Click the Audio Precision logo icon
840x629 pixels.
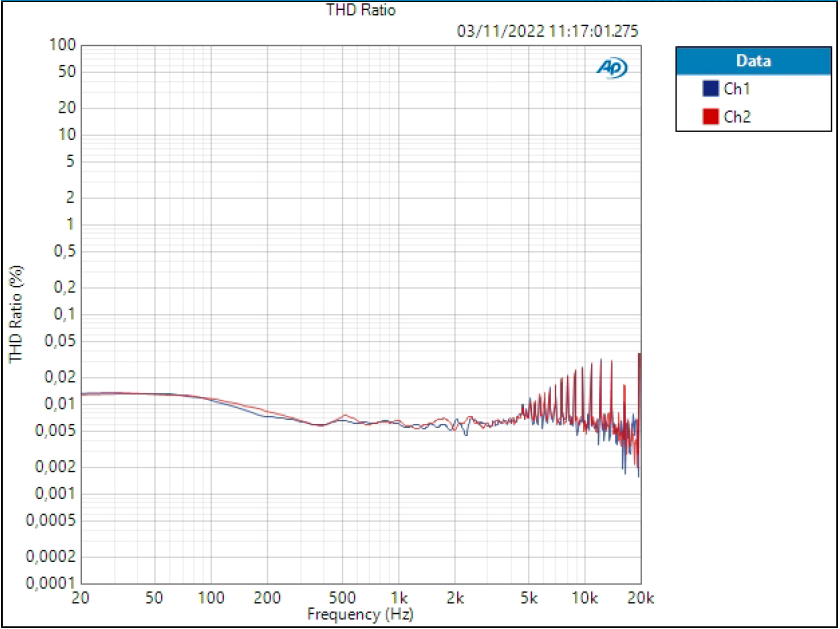614,67
